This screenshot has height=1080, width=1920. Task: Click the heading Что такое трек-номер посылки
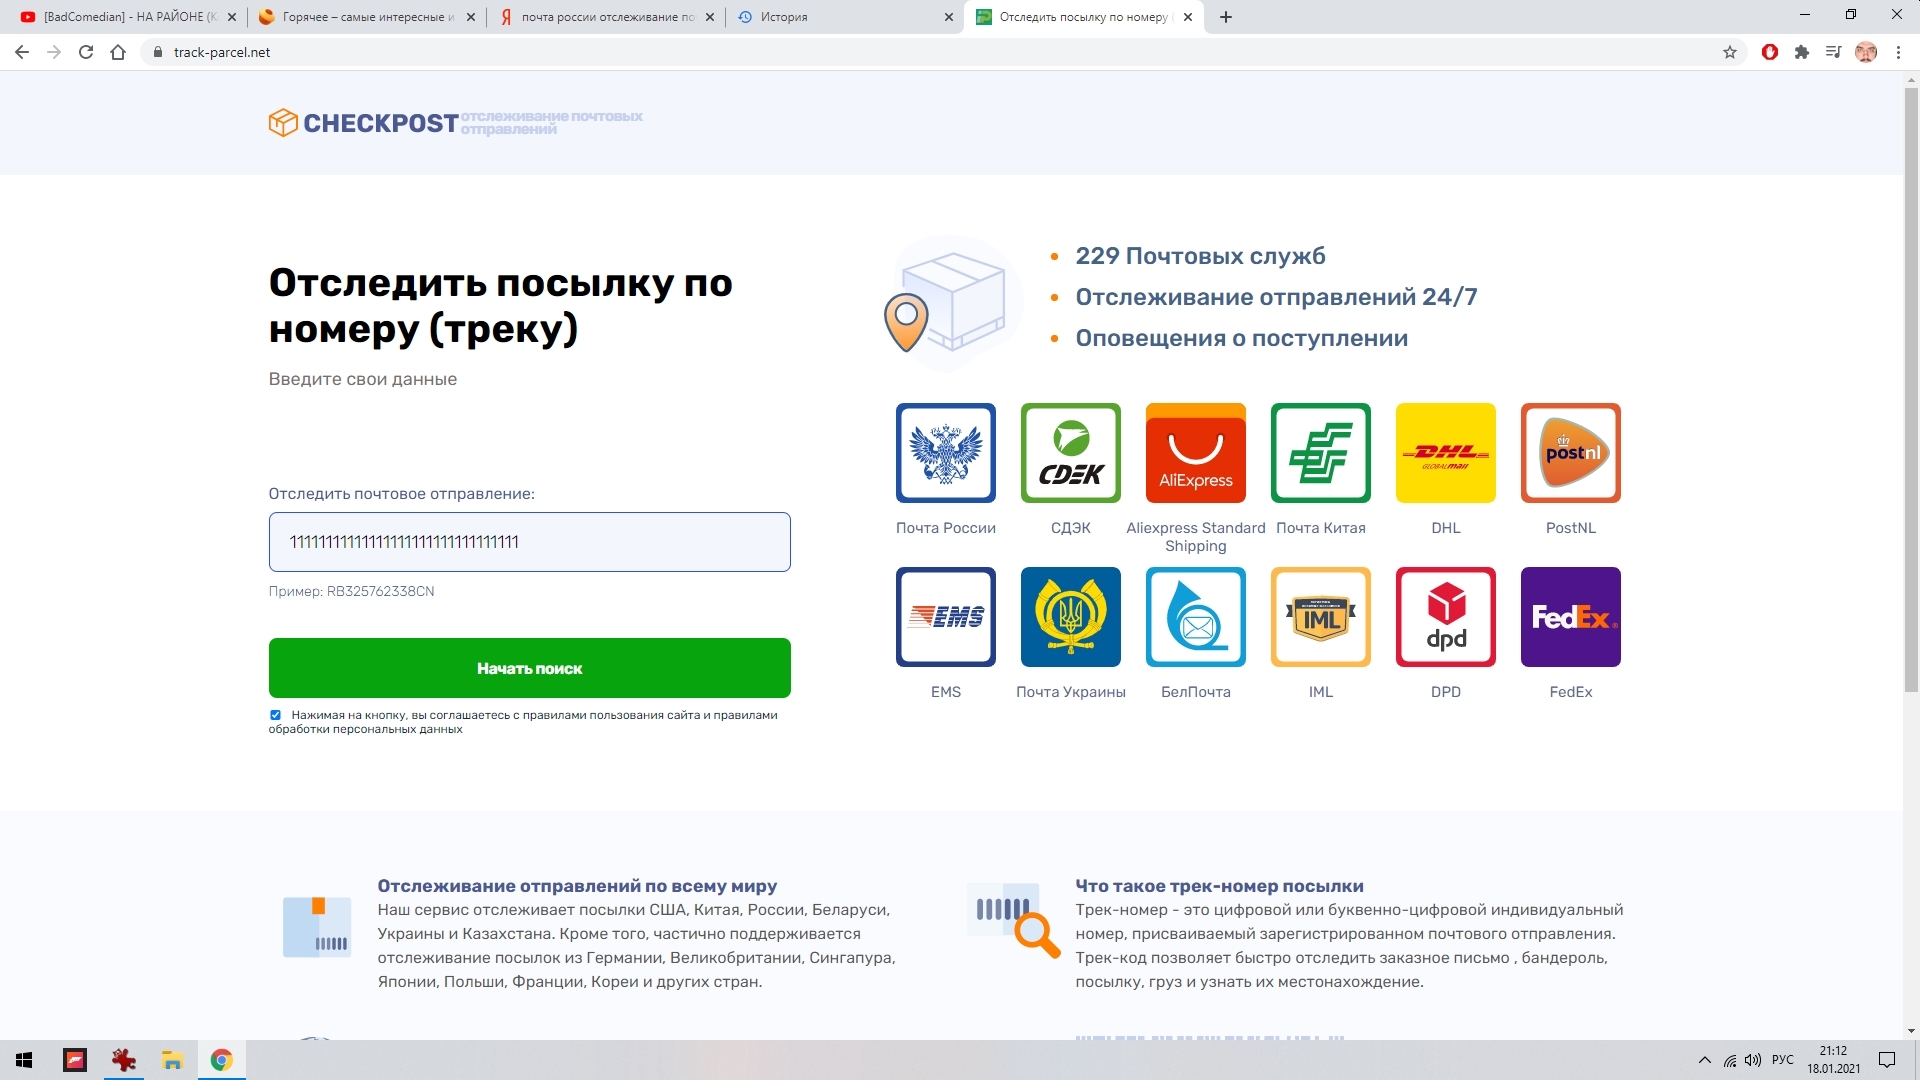point(1219,886)
